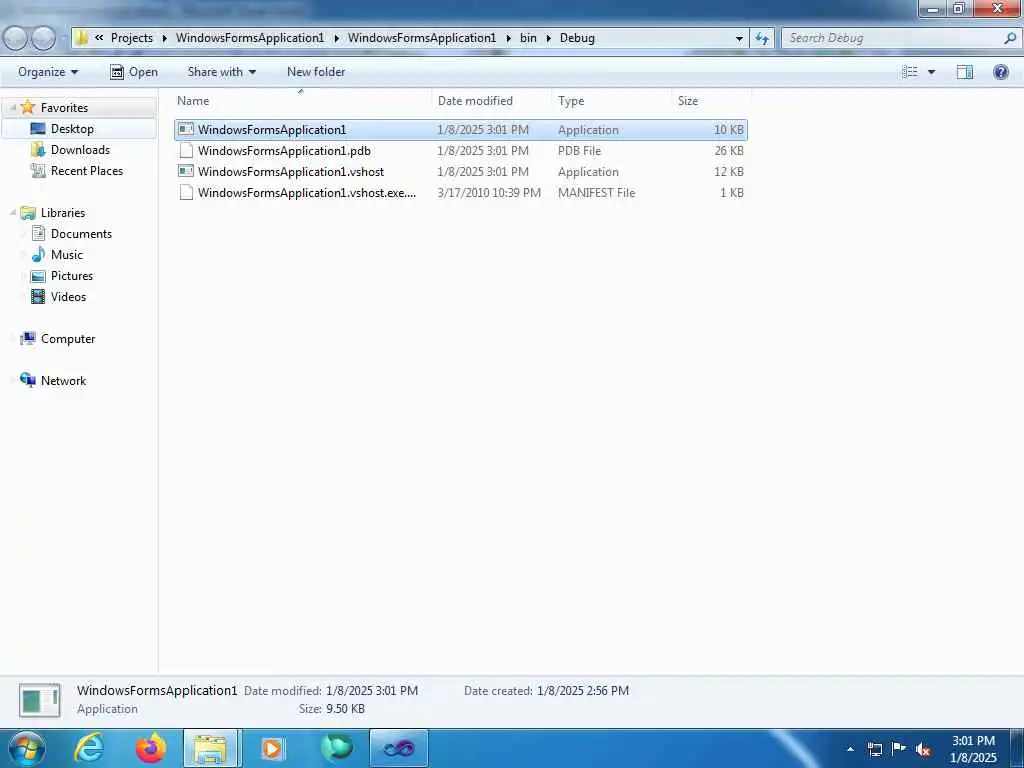Image resolution: width=1024 pixels, height=768 pixels.
Task: Change the view with the view icon
Action: click(x=910, y=72)
